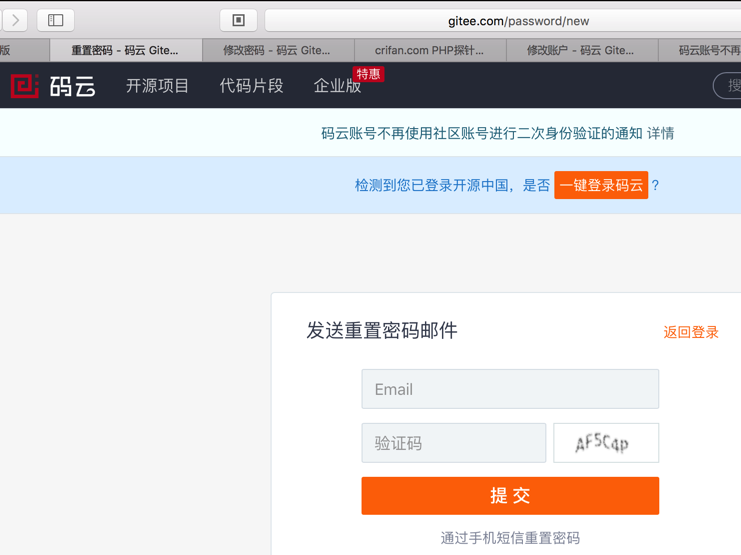
Task: Click 返回登录 to return to login
Action: [x=691, y=332]
